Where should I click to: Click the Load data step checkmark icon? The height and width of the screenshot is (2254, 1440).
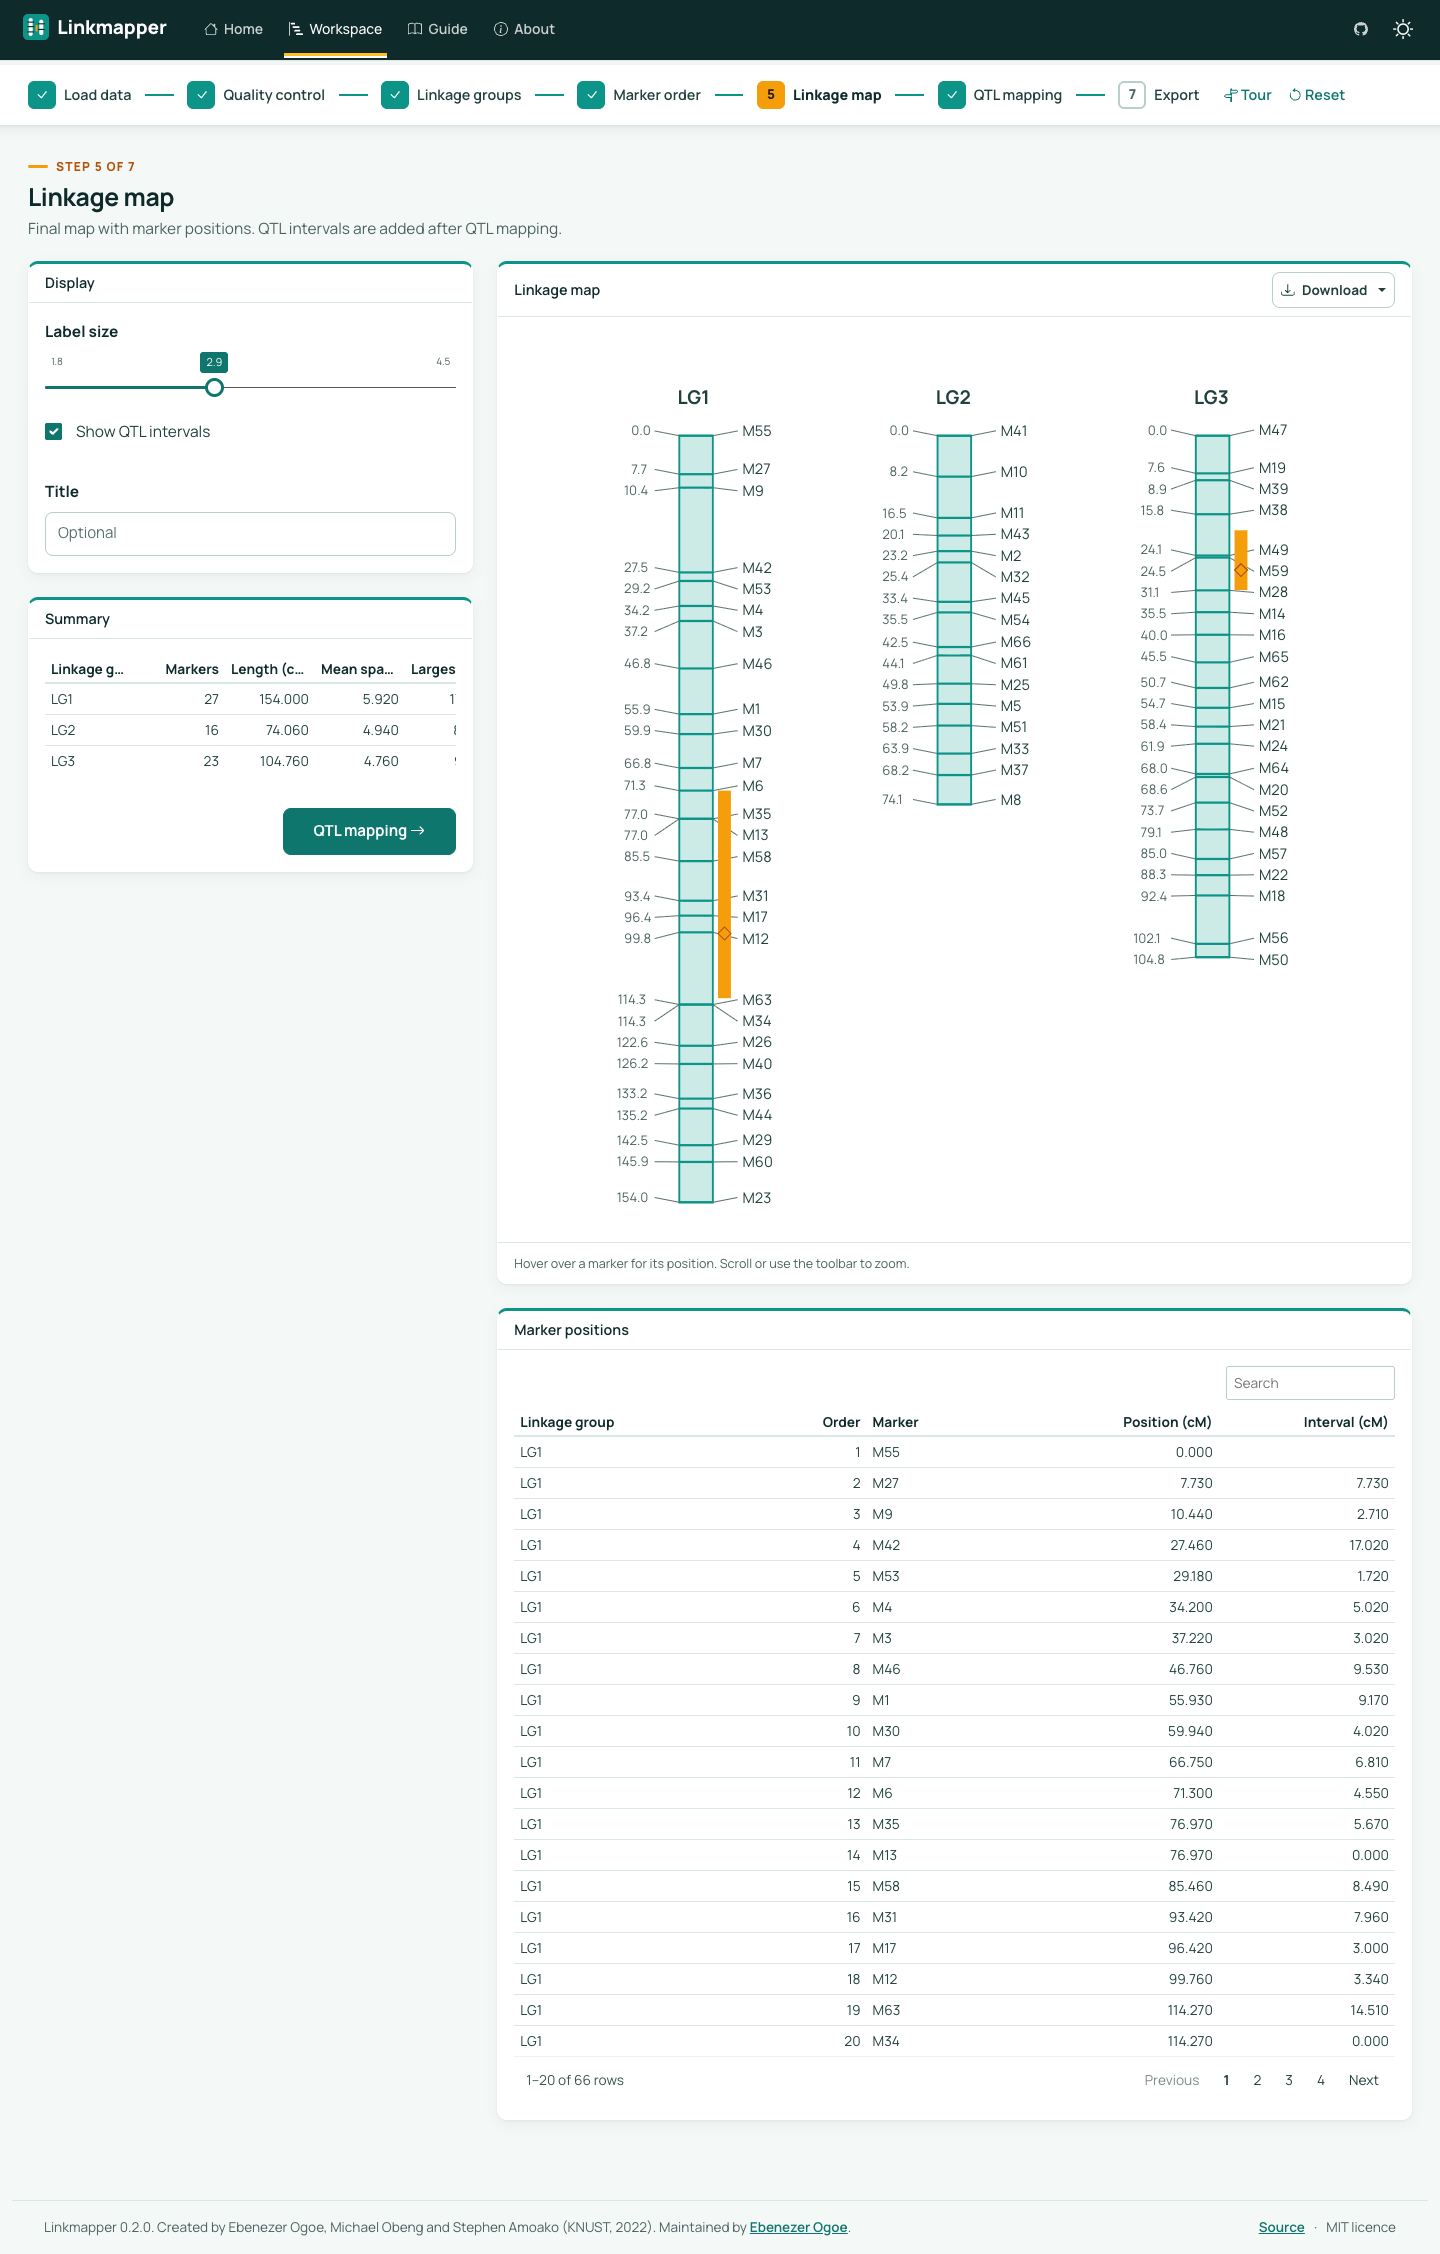point(42,95)
